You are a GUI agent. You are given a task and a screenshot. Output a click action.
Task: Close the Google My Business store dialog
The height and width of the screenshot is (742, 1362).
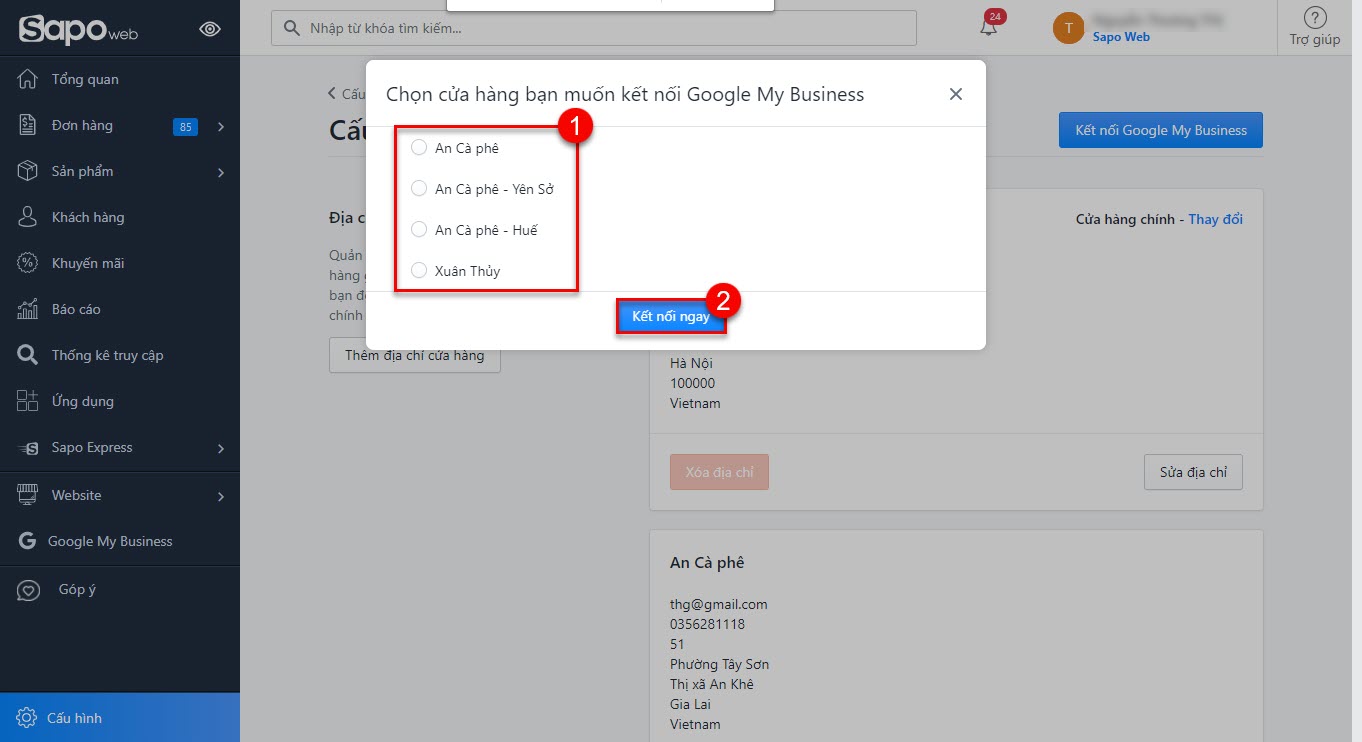point(956,94)
